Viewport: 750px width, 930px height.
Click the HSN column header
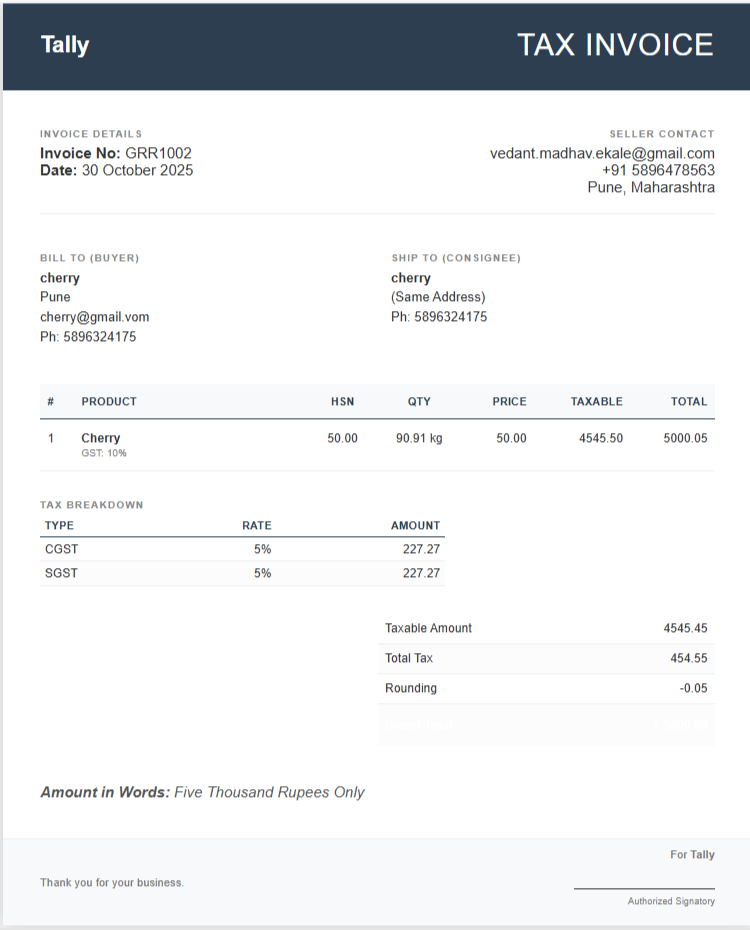(x=342, y=401)
